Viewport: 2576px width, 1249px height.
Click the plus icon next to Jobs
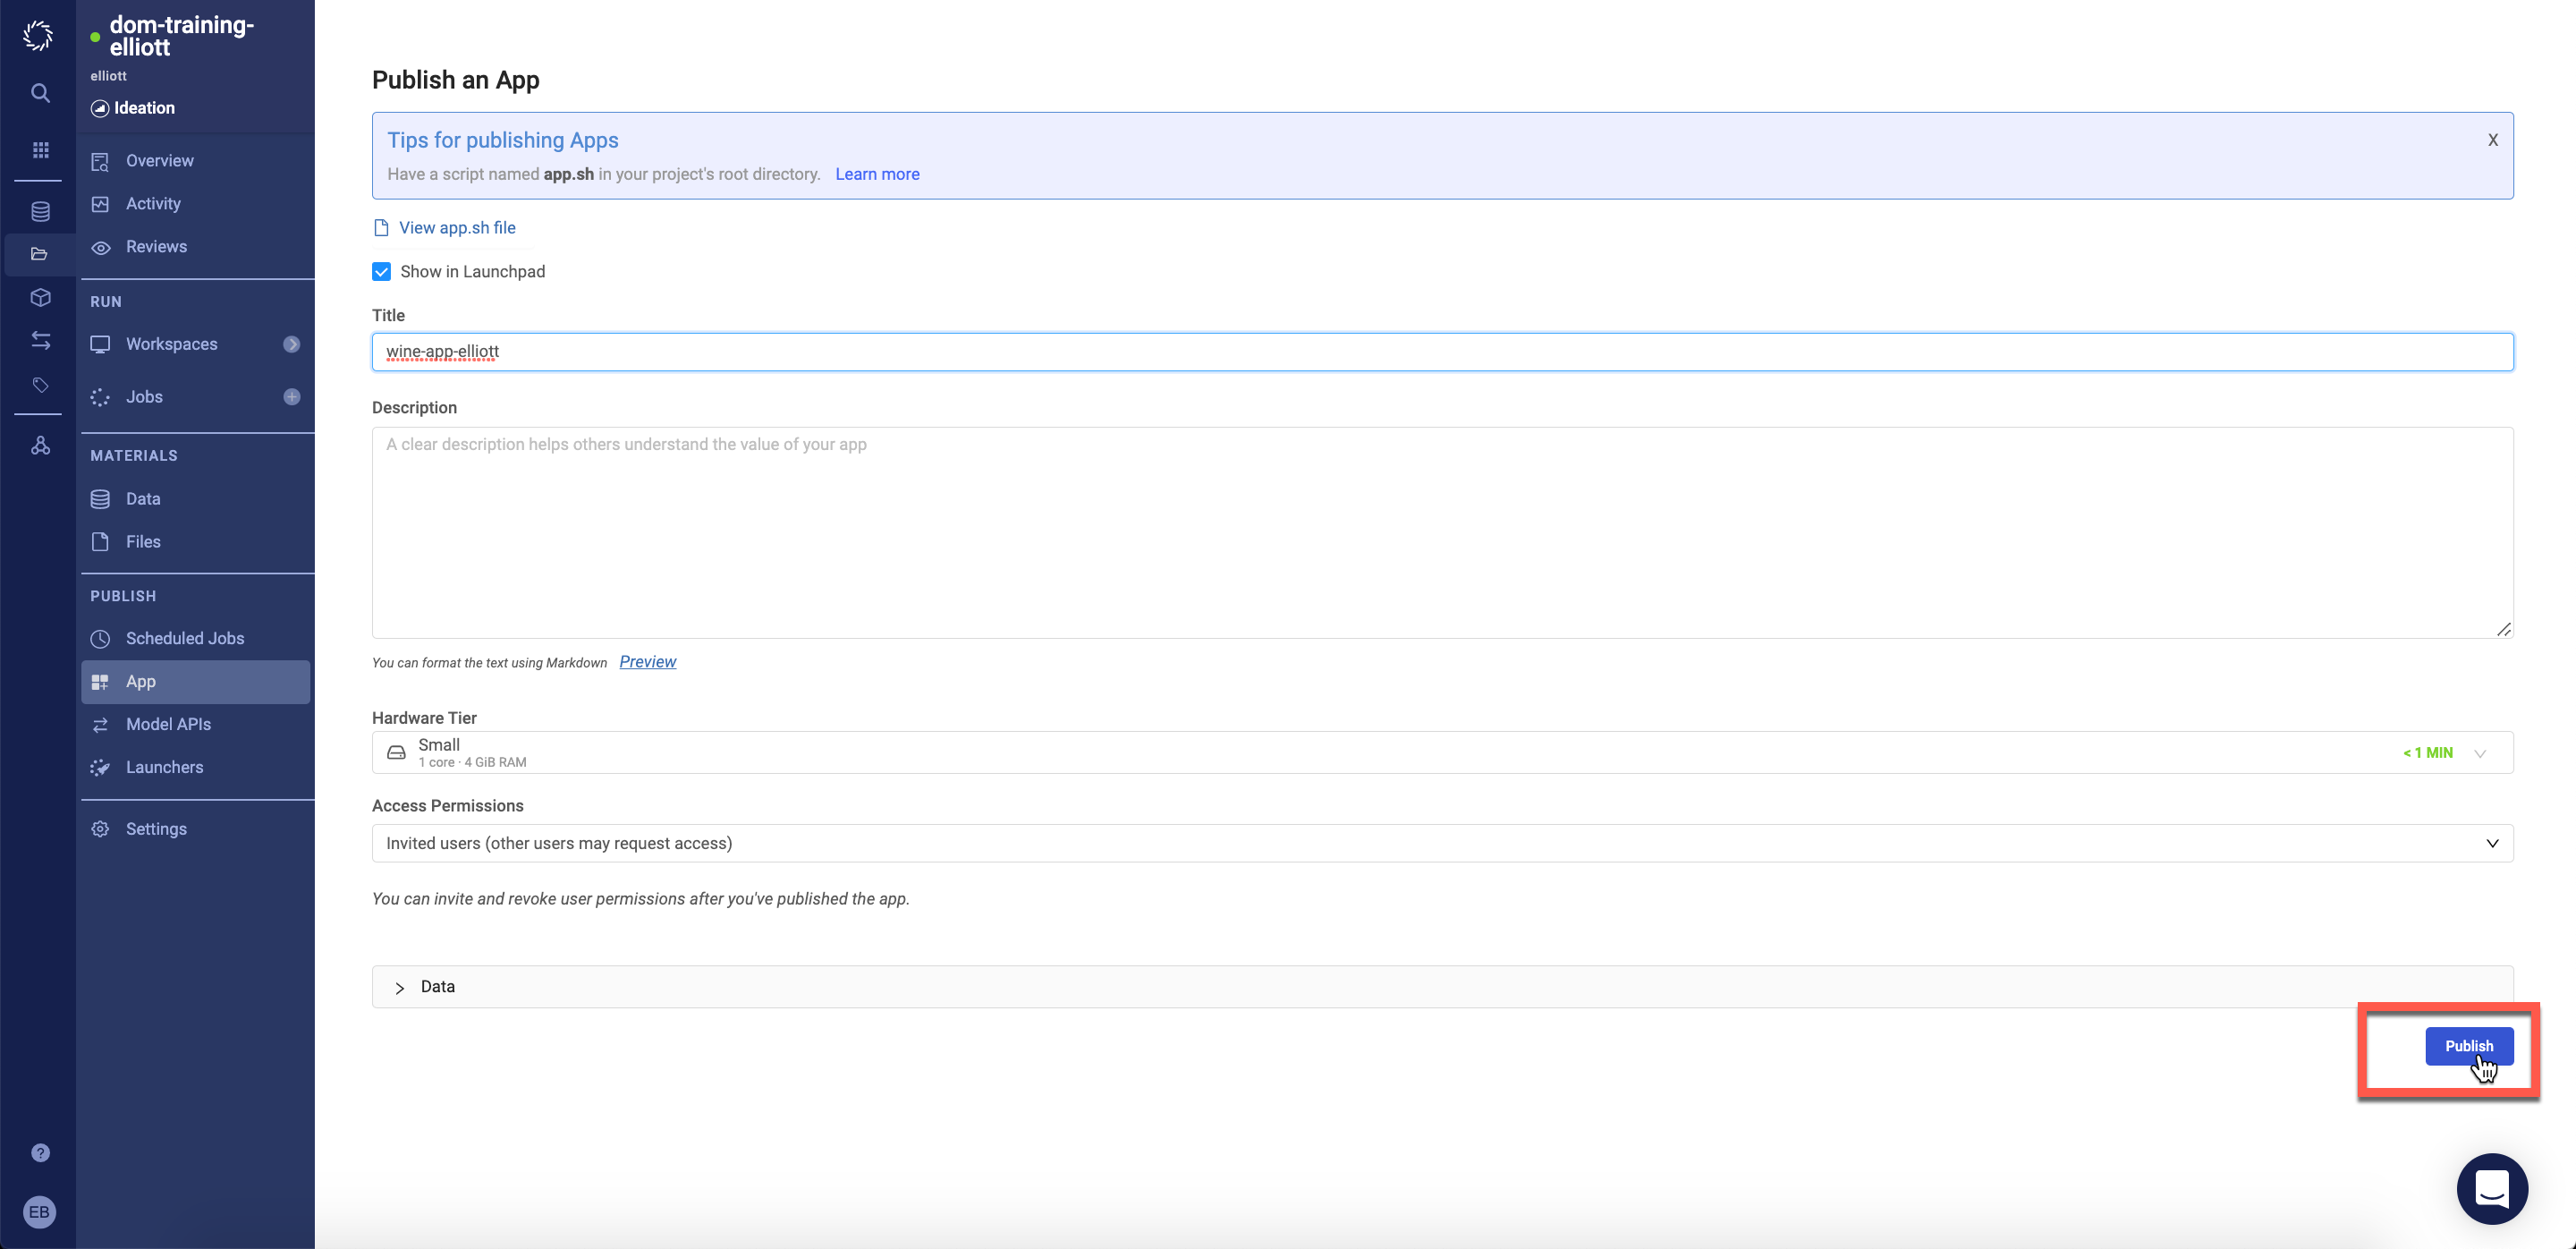click(291, 397)
